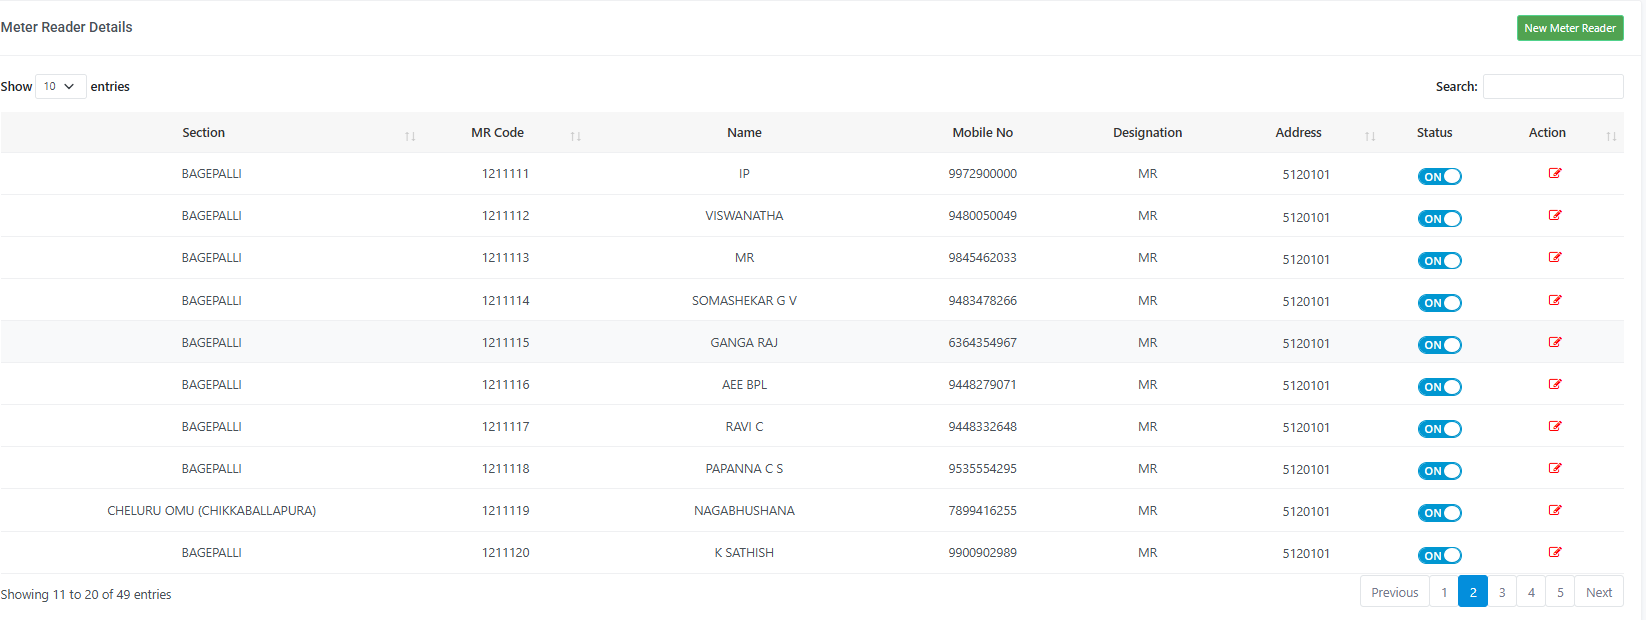Image resolution: width=1646 pixels, height=620 pixels.
Task: Jump to page 5 in pagination
Action: [x=1560, y=592]
